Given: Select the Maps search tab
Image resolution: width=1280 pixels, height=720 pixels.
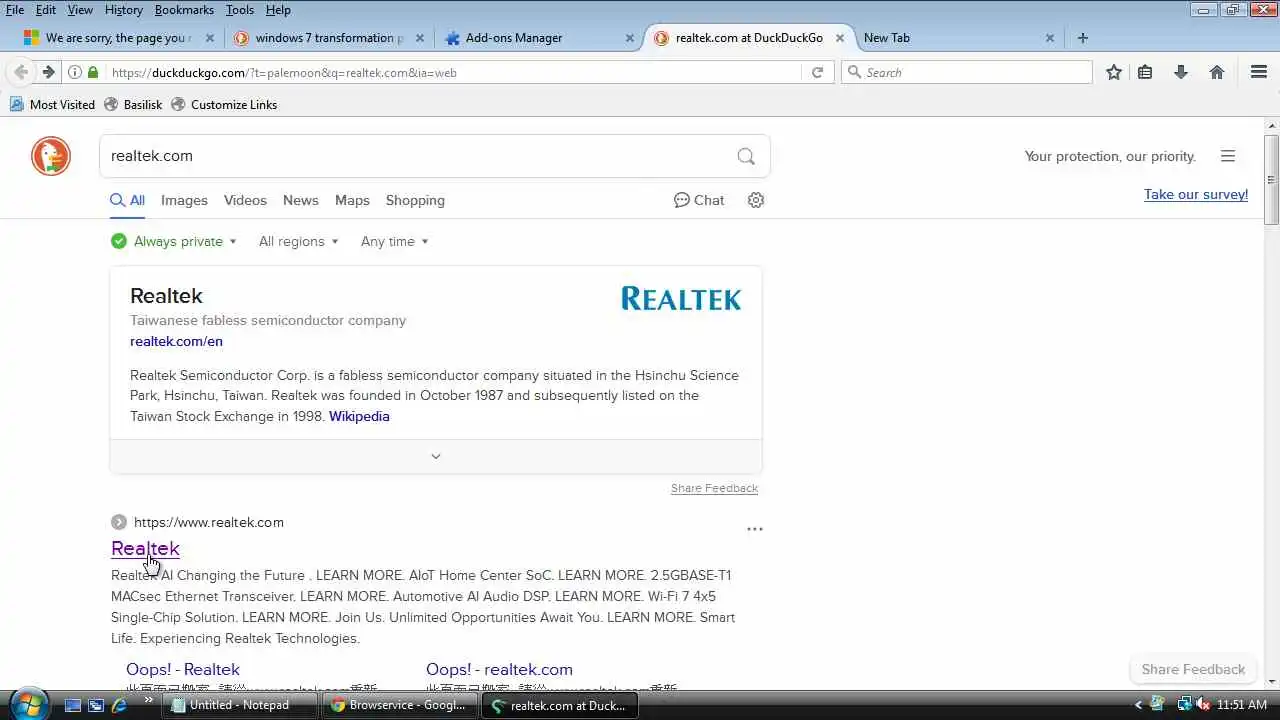Looking at the screenshot, I should point(352,200).
